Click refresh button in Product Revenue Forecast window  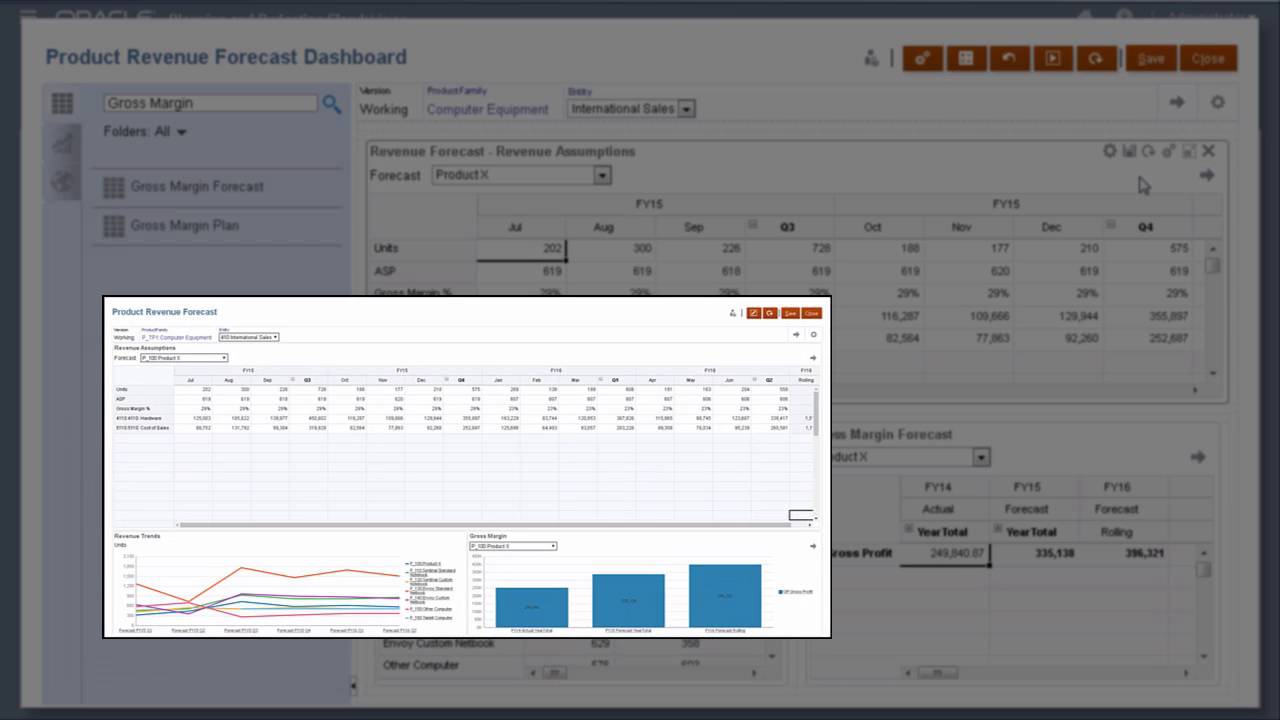pos(770,313)
